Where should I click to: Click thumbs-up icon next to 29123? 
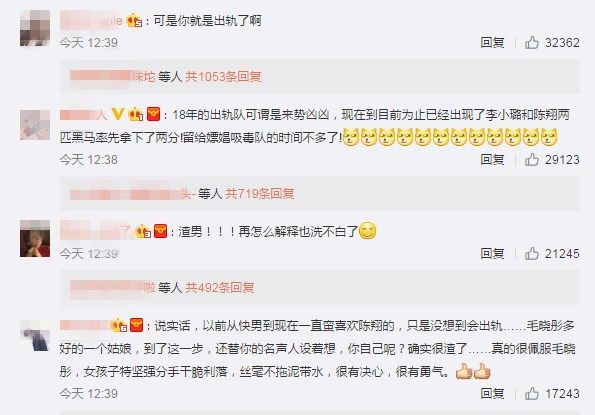532,160
